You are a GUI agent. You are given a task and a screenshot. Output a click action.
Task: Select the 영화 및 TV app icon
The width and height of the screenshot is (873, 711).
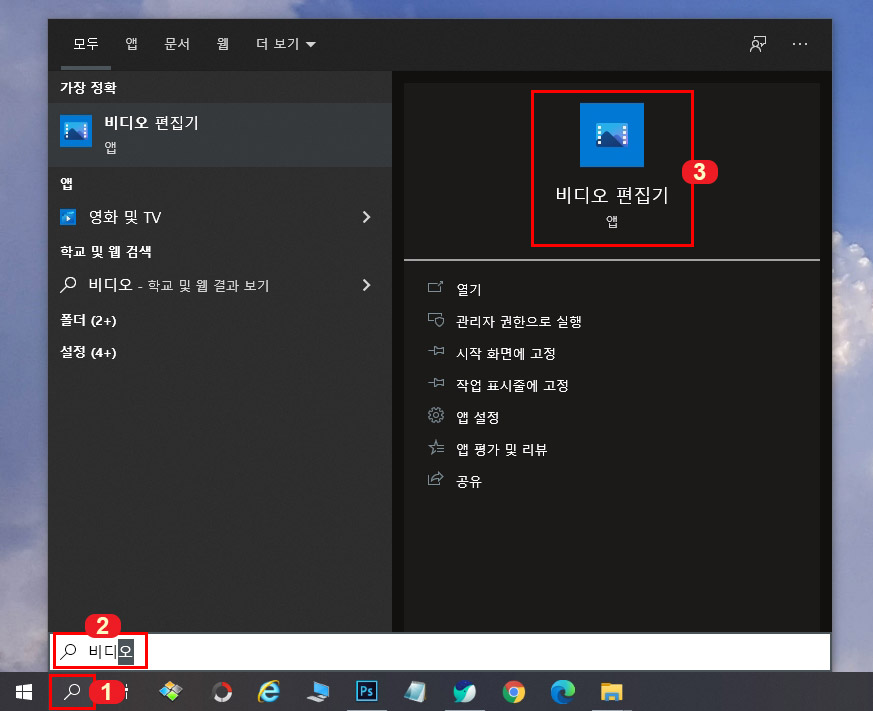(x=67, y=217)
